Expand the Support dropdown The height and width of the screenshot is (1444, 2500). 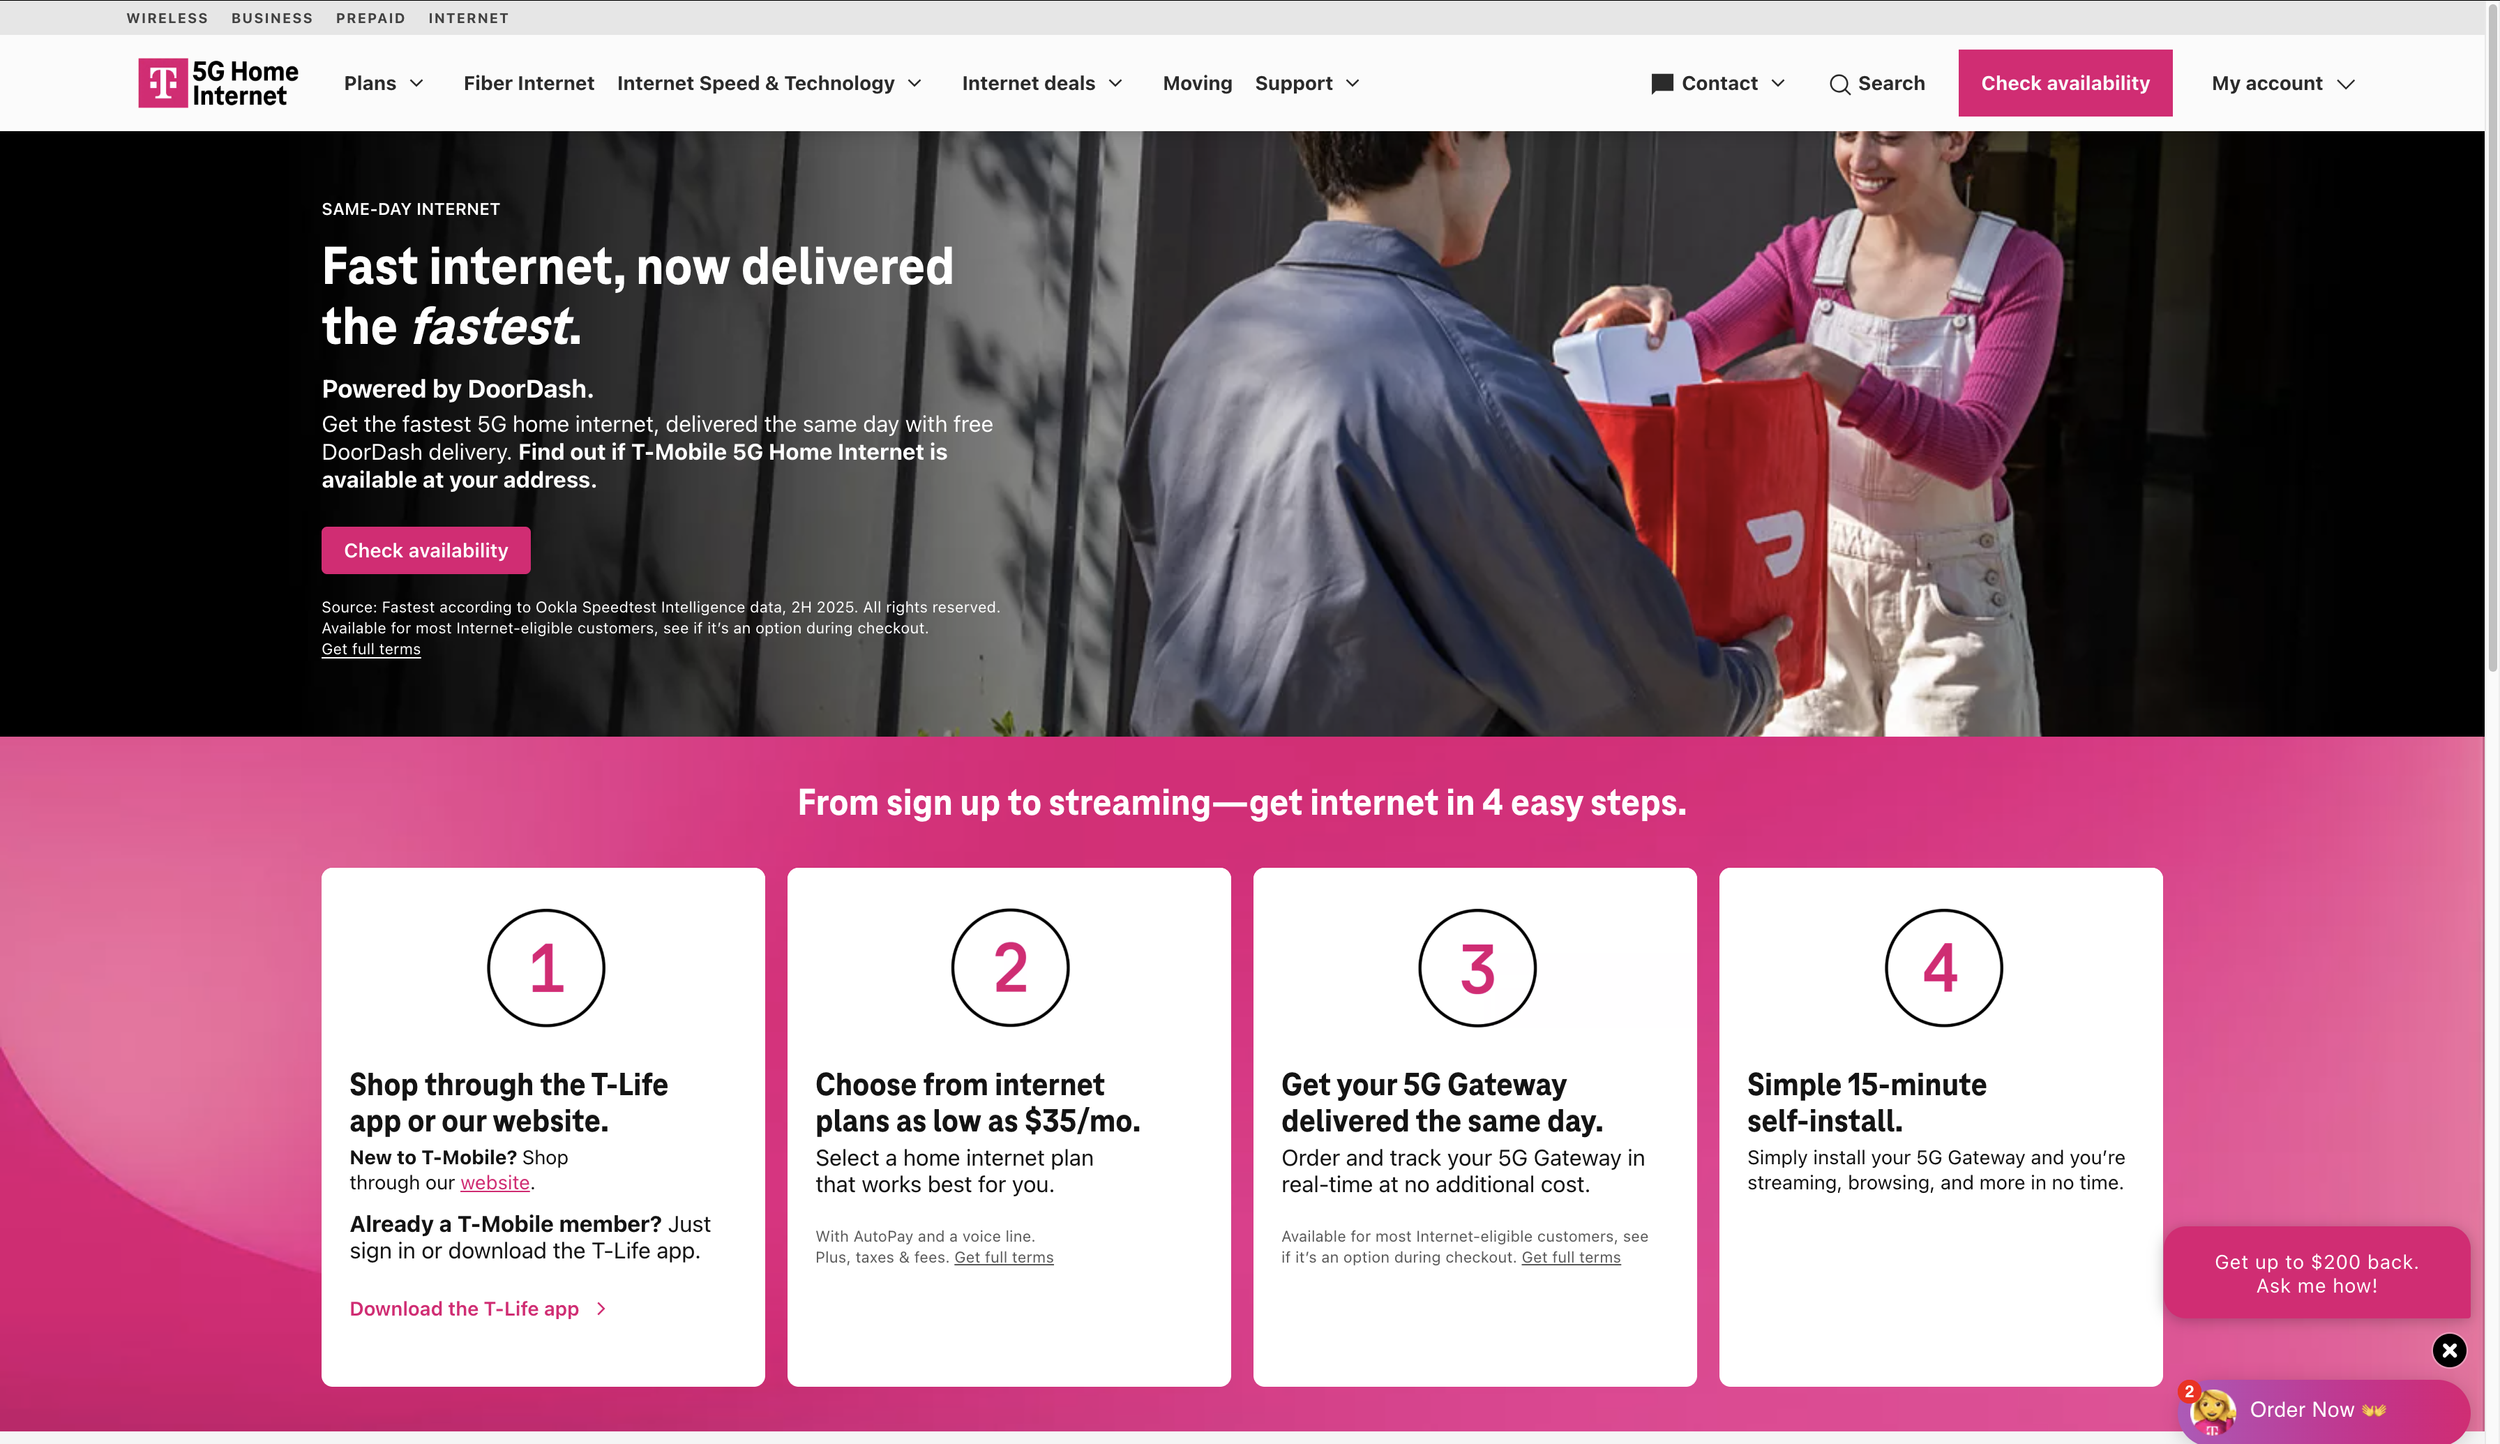pos(1307,84)
